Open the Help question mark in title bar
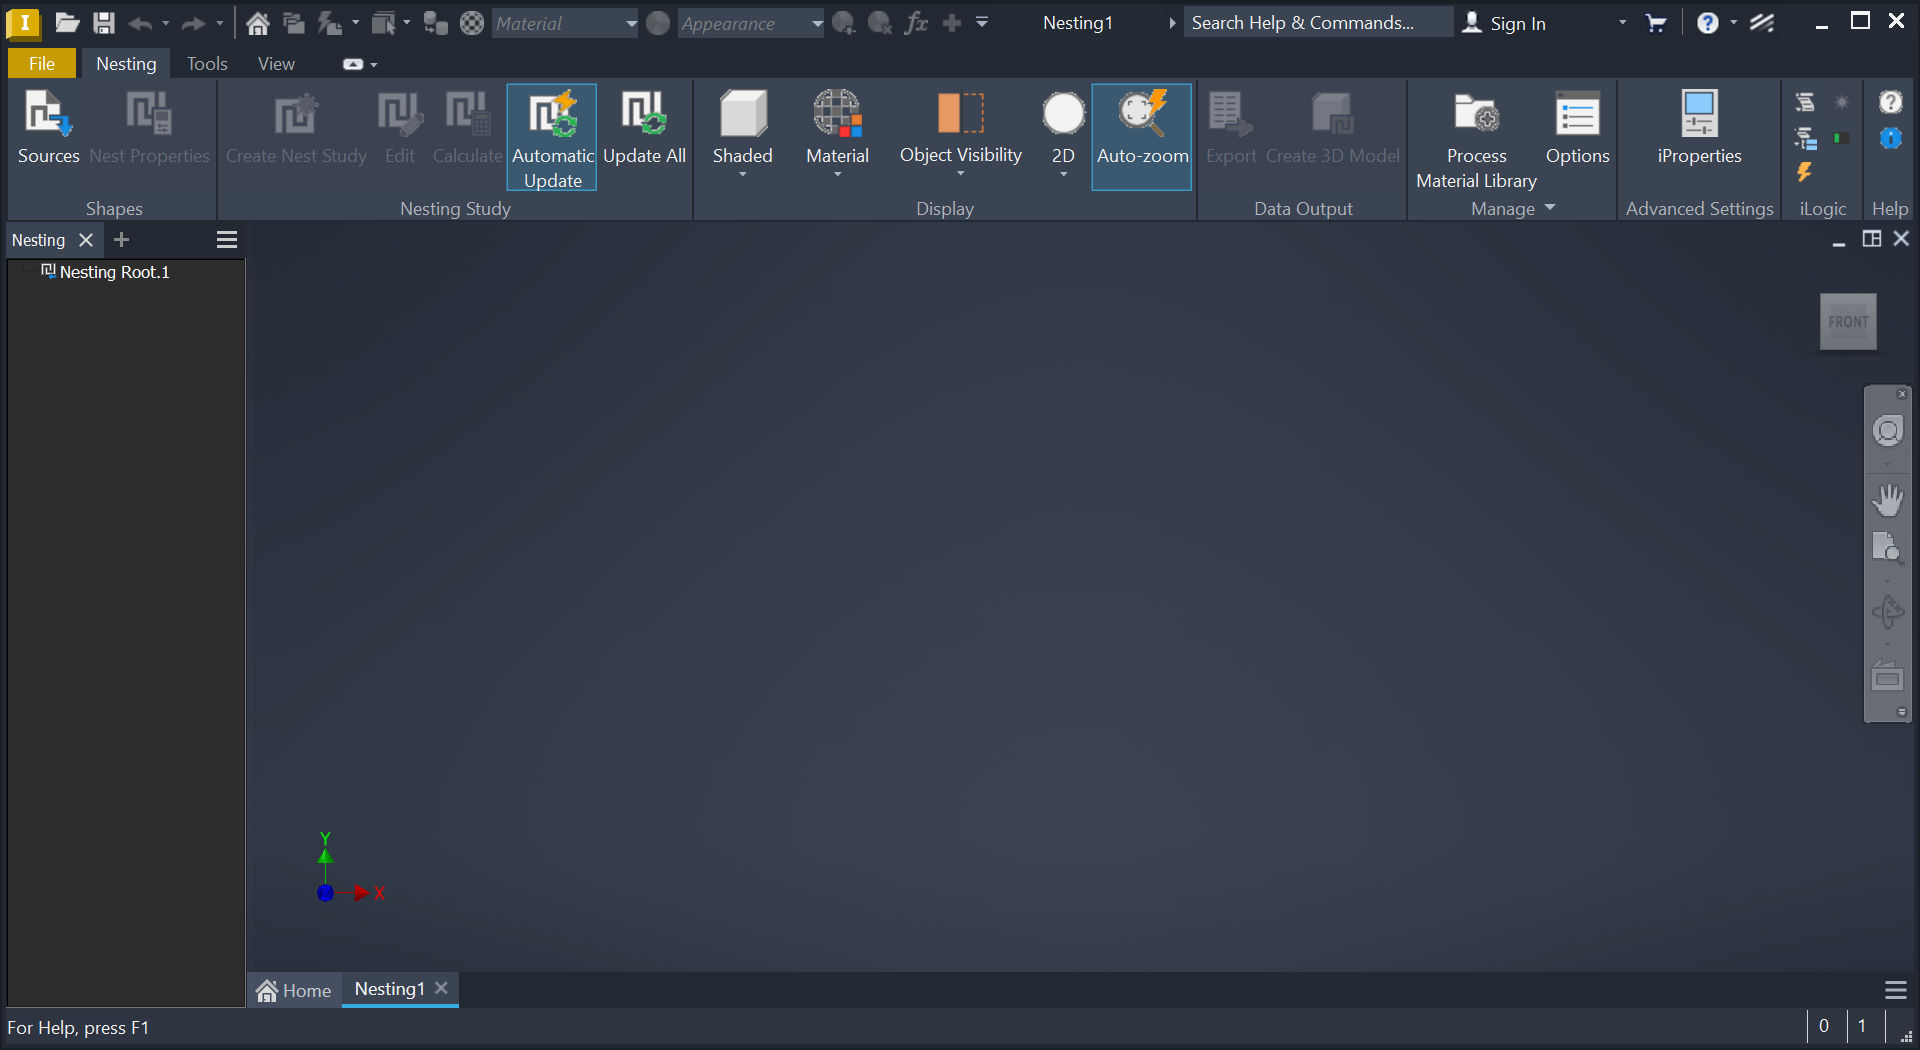 (1708, 23)
